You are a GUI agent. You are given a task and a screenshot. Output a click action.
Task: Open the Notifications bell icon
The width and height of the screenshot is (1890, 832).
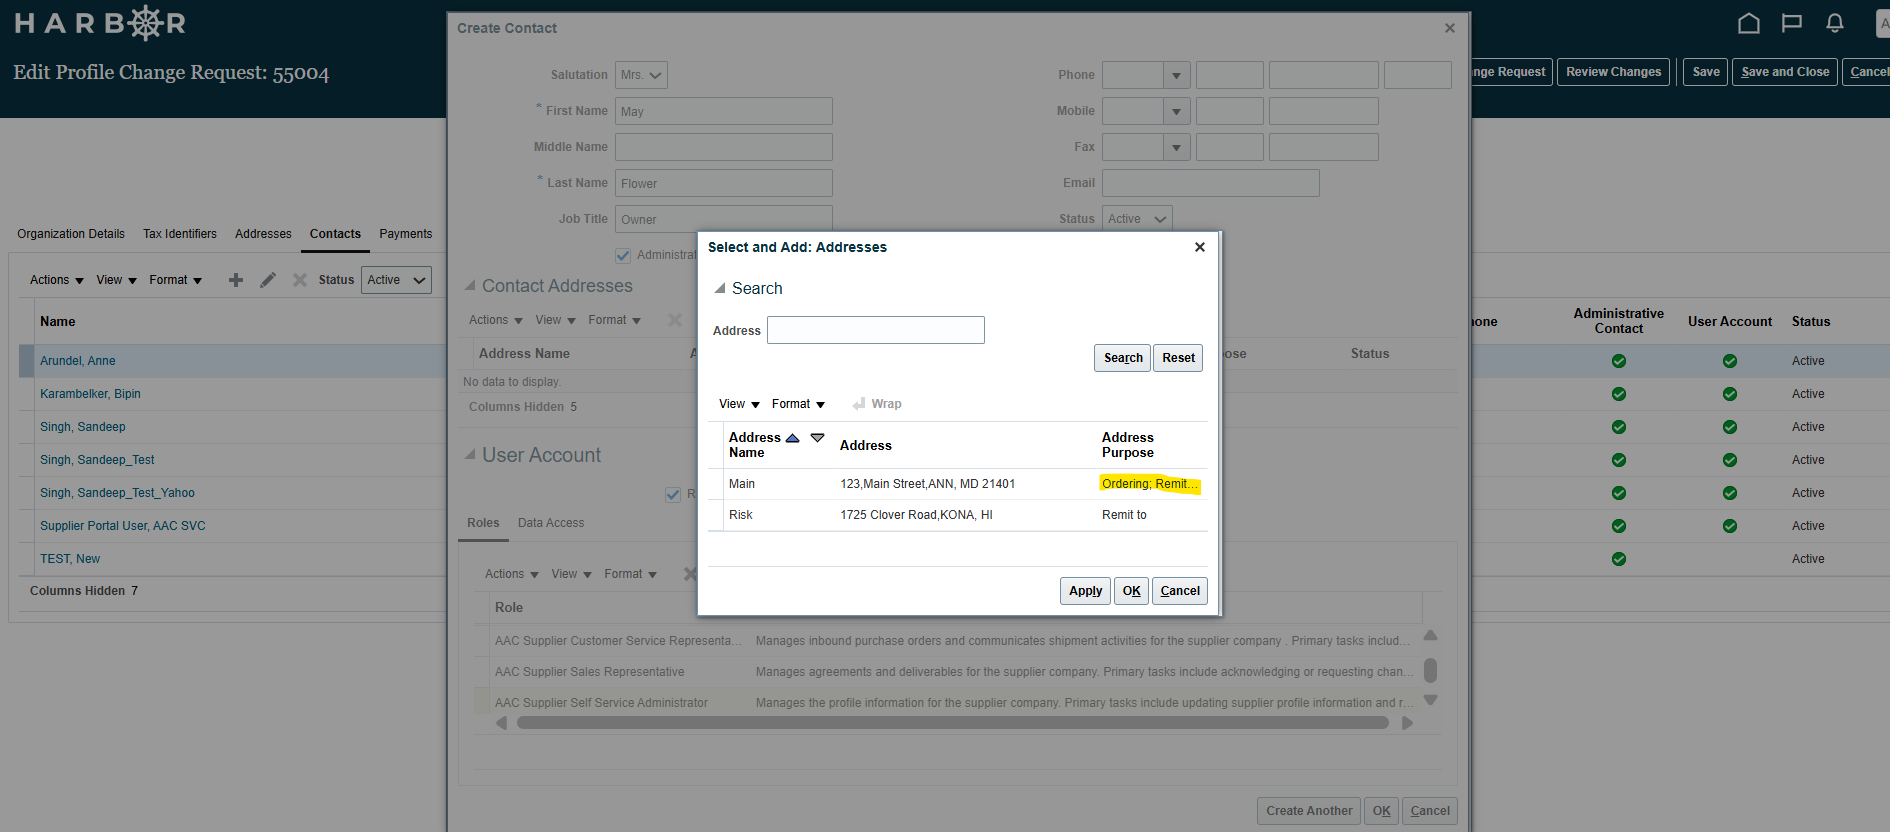tap(1835, 23)
